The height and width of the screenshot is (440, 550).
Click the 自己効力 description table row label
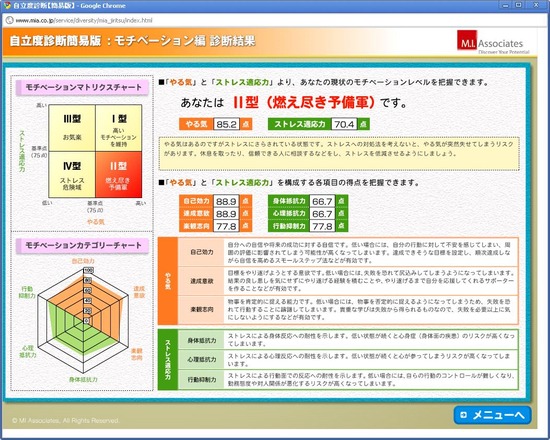click(201, 252)
